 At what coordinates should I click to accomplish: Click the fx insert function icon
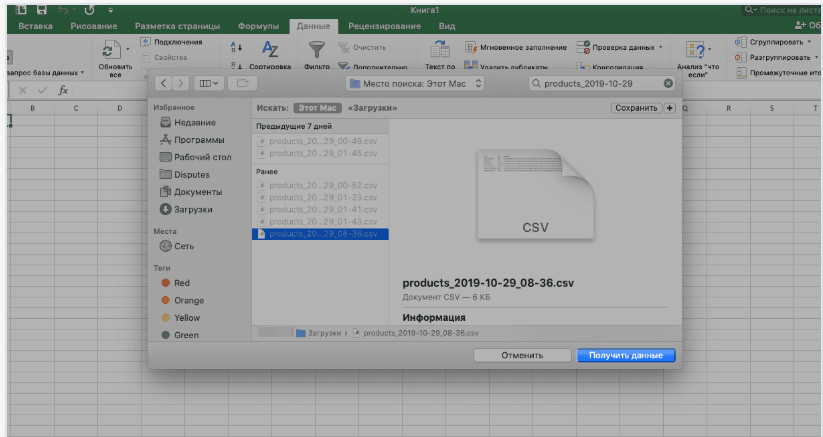63,90
